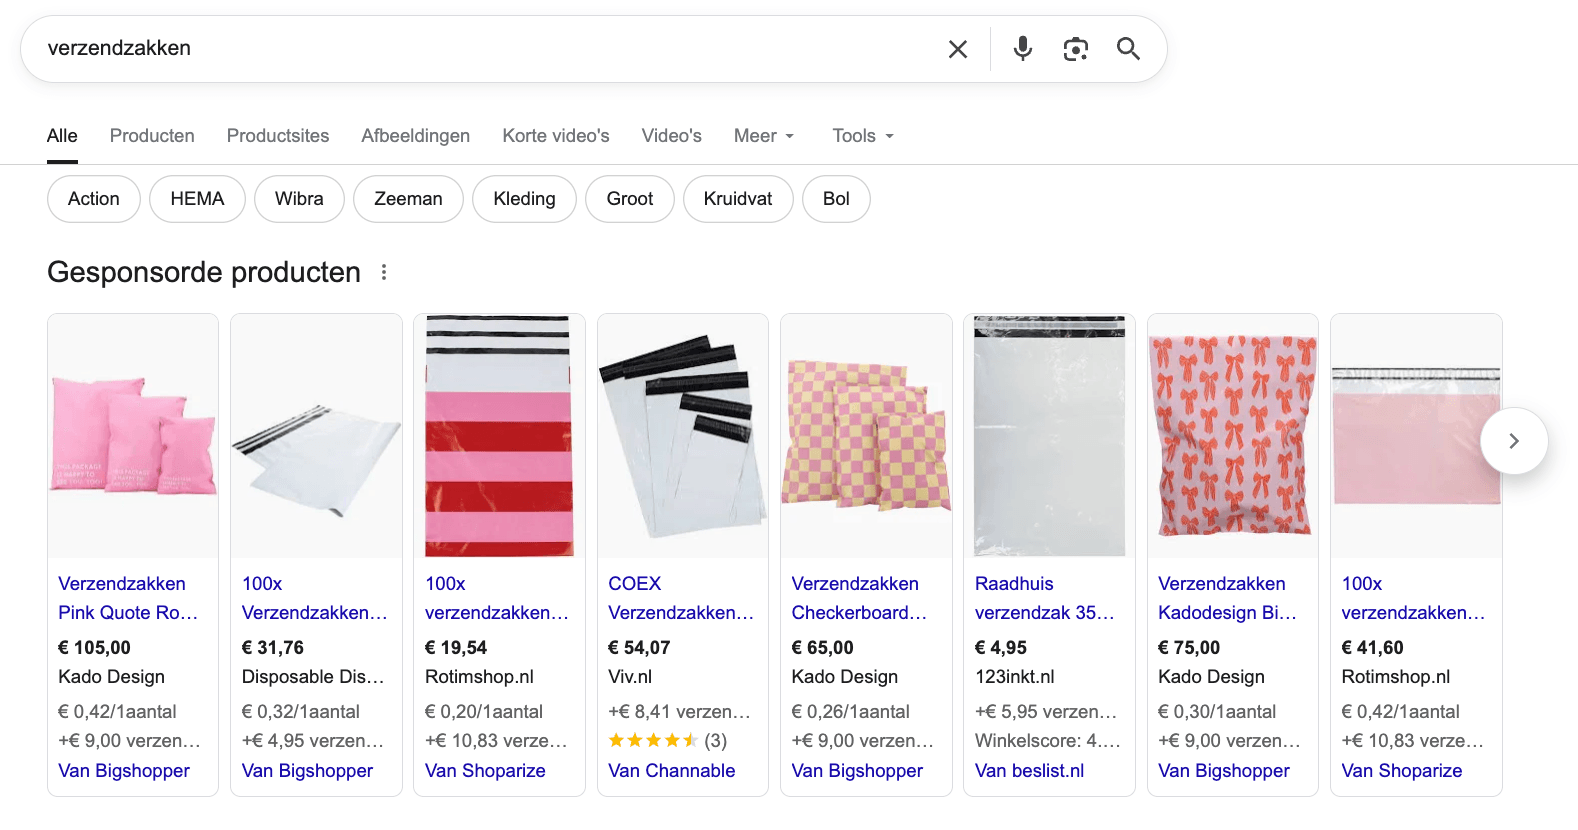Submit search with magnifying glass icon
The image size is (1578, 830).
(x=1128, y=49)
